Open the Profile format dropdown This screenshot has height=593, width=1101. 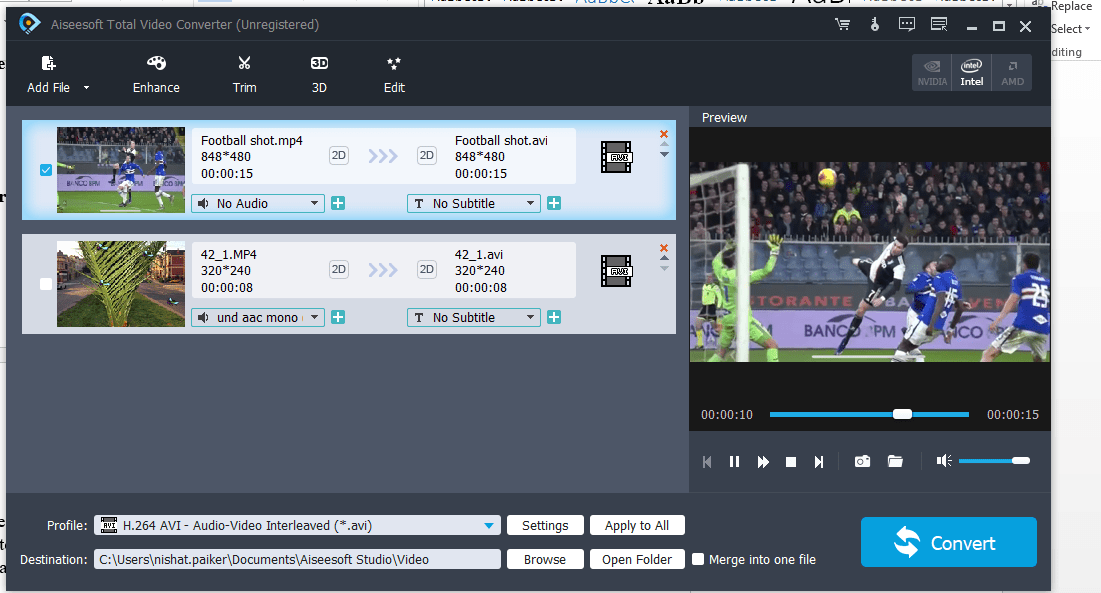[x=297, y=526]
